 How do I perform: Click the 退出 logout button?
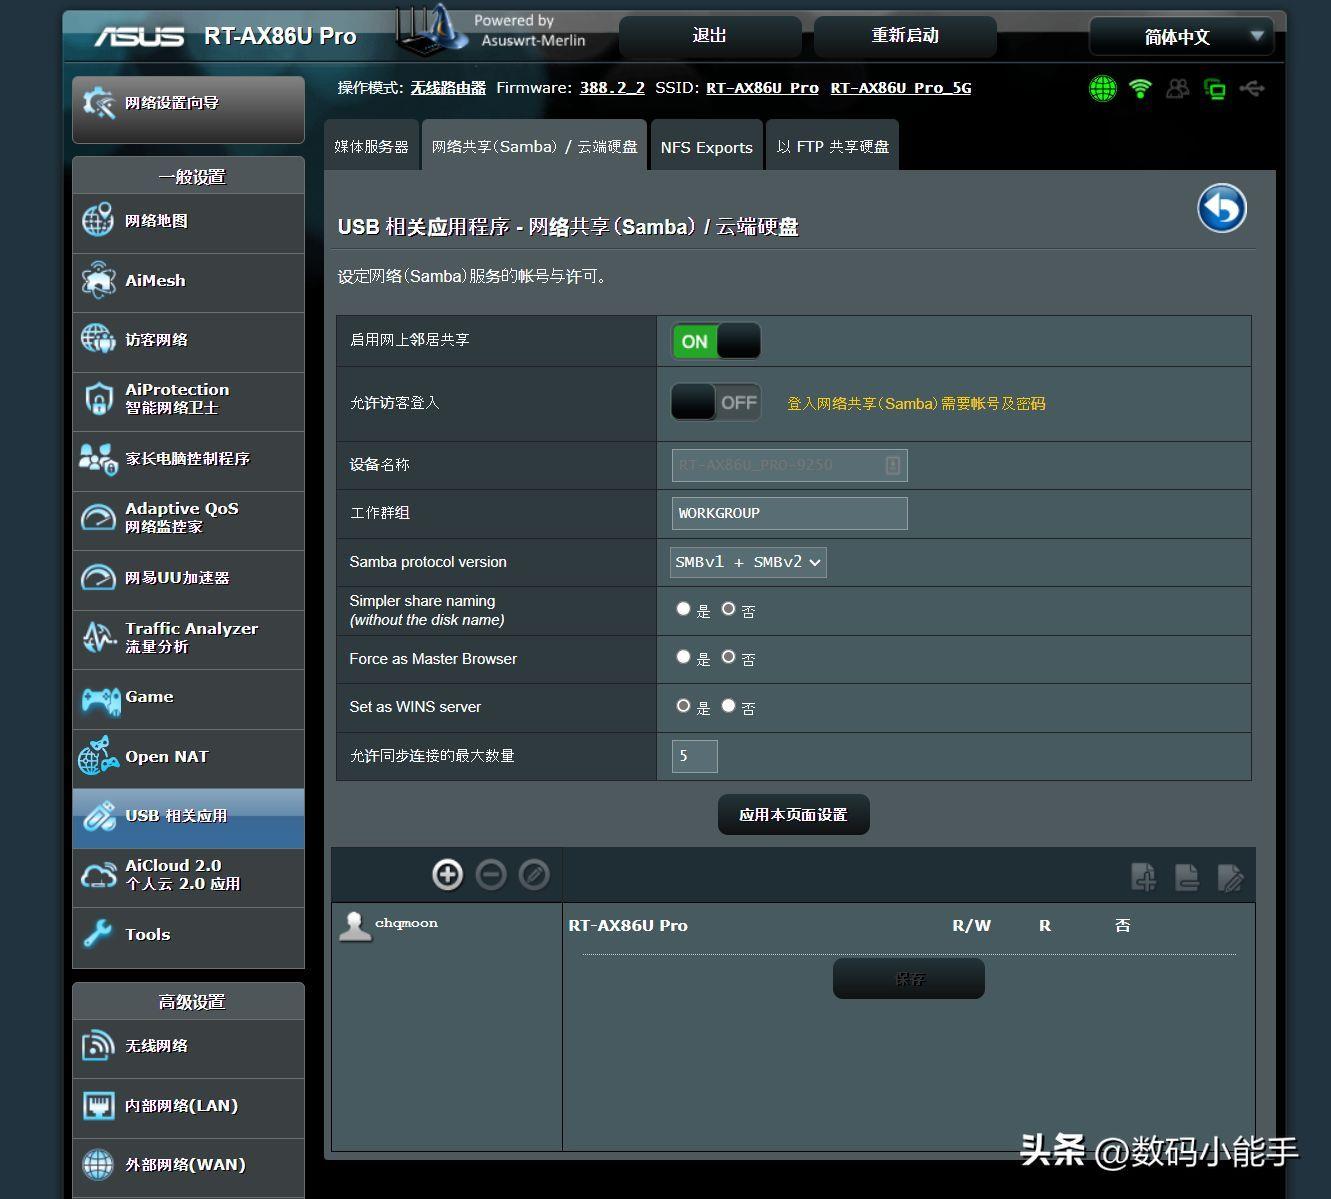[x=710, y=36]
